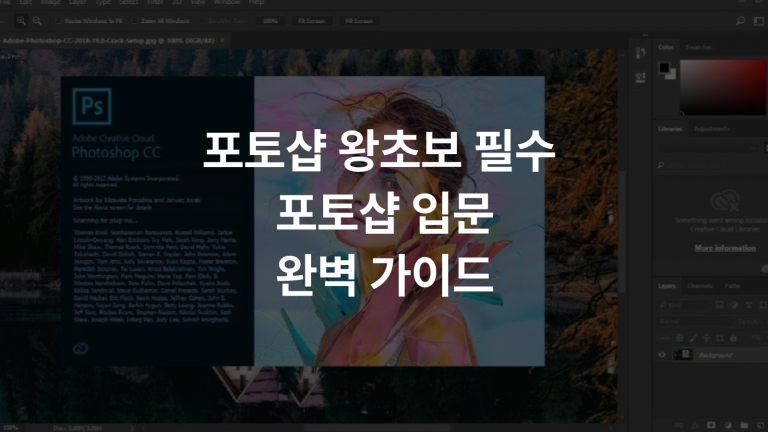Click the Libraries search field

click(x=710, y=166)
